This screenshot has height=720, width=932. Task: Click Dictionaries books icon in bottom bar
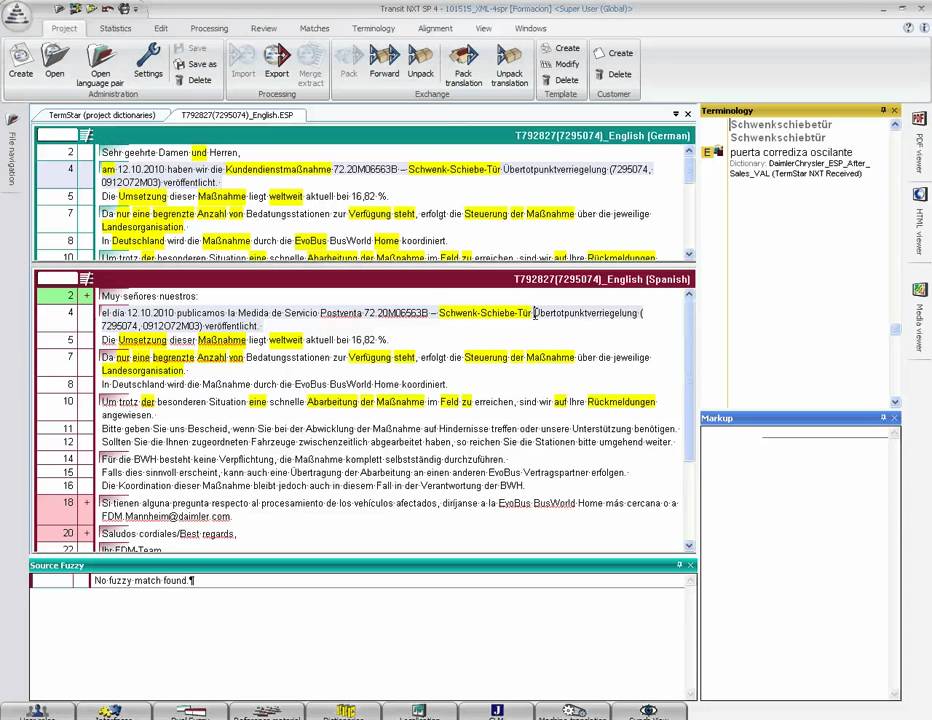coord(344,711)
